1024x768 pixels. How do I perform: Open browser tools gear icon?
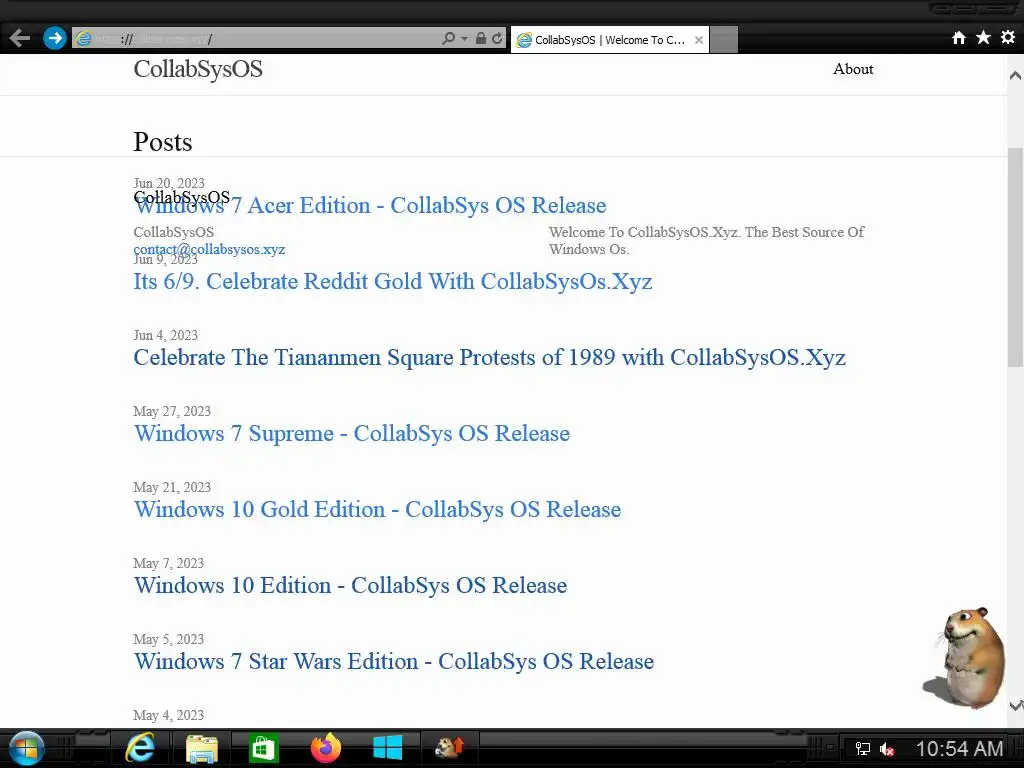(1008, 38)
